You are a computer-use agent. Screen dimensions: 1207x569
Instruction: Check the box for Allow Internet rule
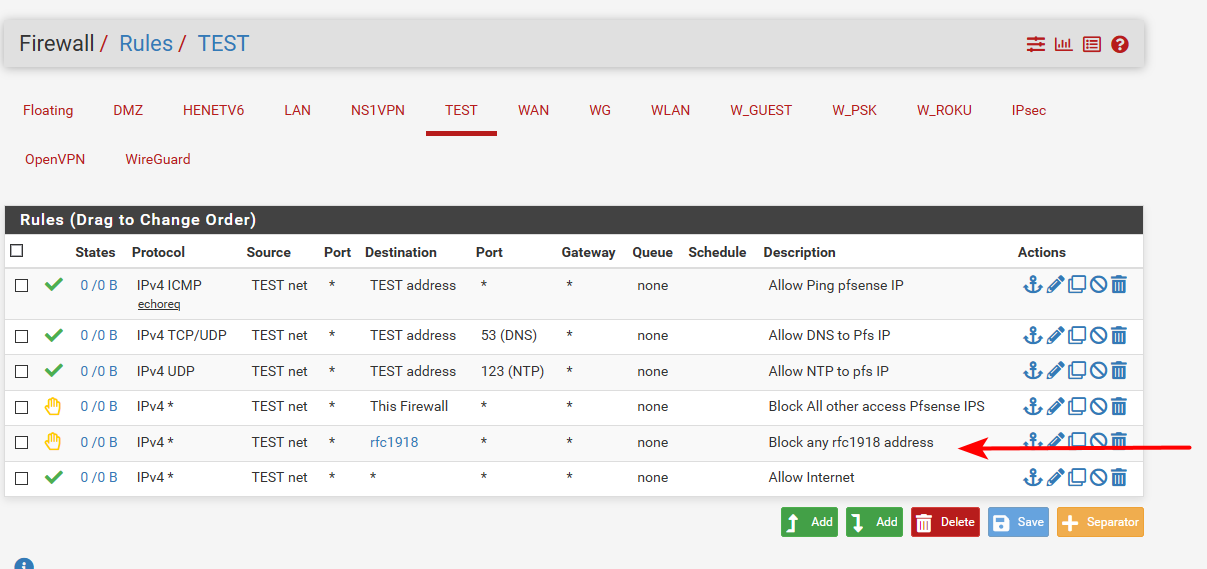click(21, 478)
